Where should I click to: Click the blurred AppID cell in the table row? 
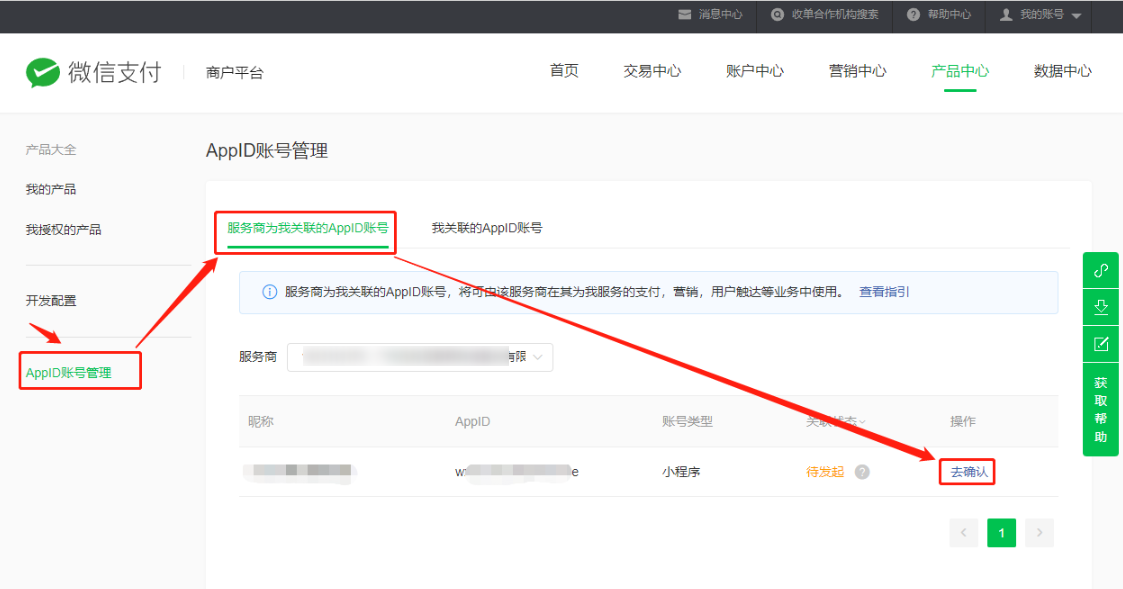point(516,471)
